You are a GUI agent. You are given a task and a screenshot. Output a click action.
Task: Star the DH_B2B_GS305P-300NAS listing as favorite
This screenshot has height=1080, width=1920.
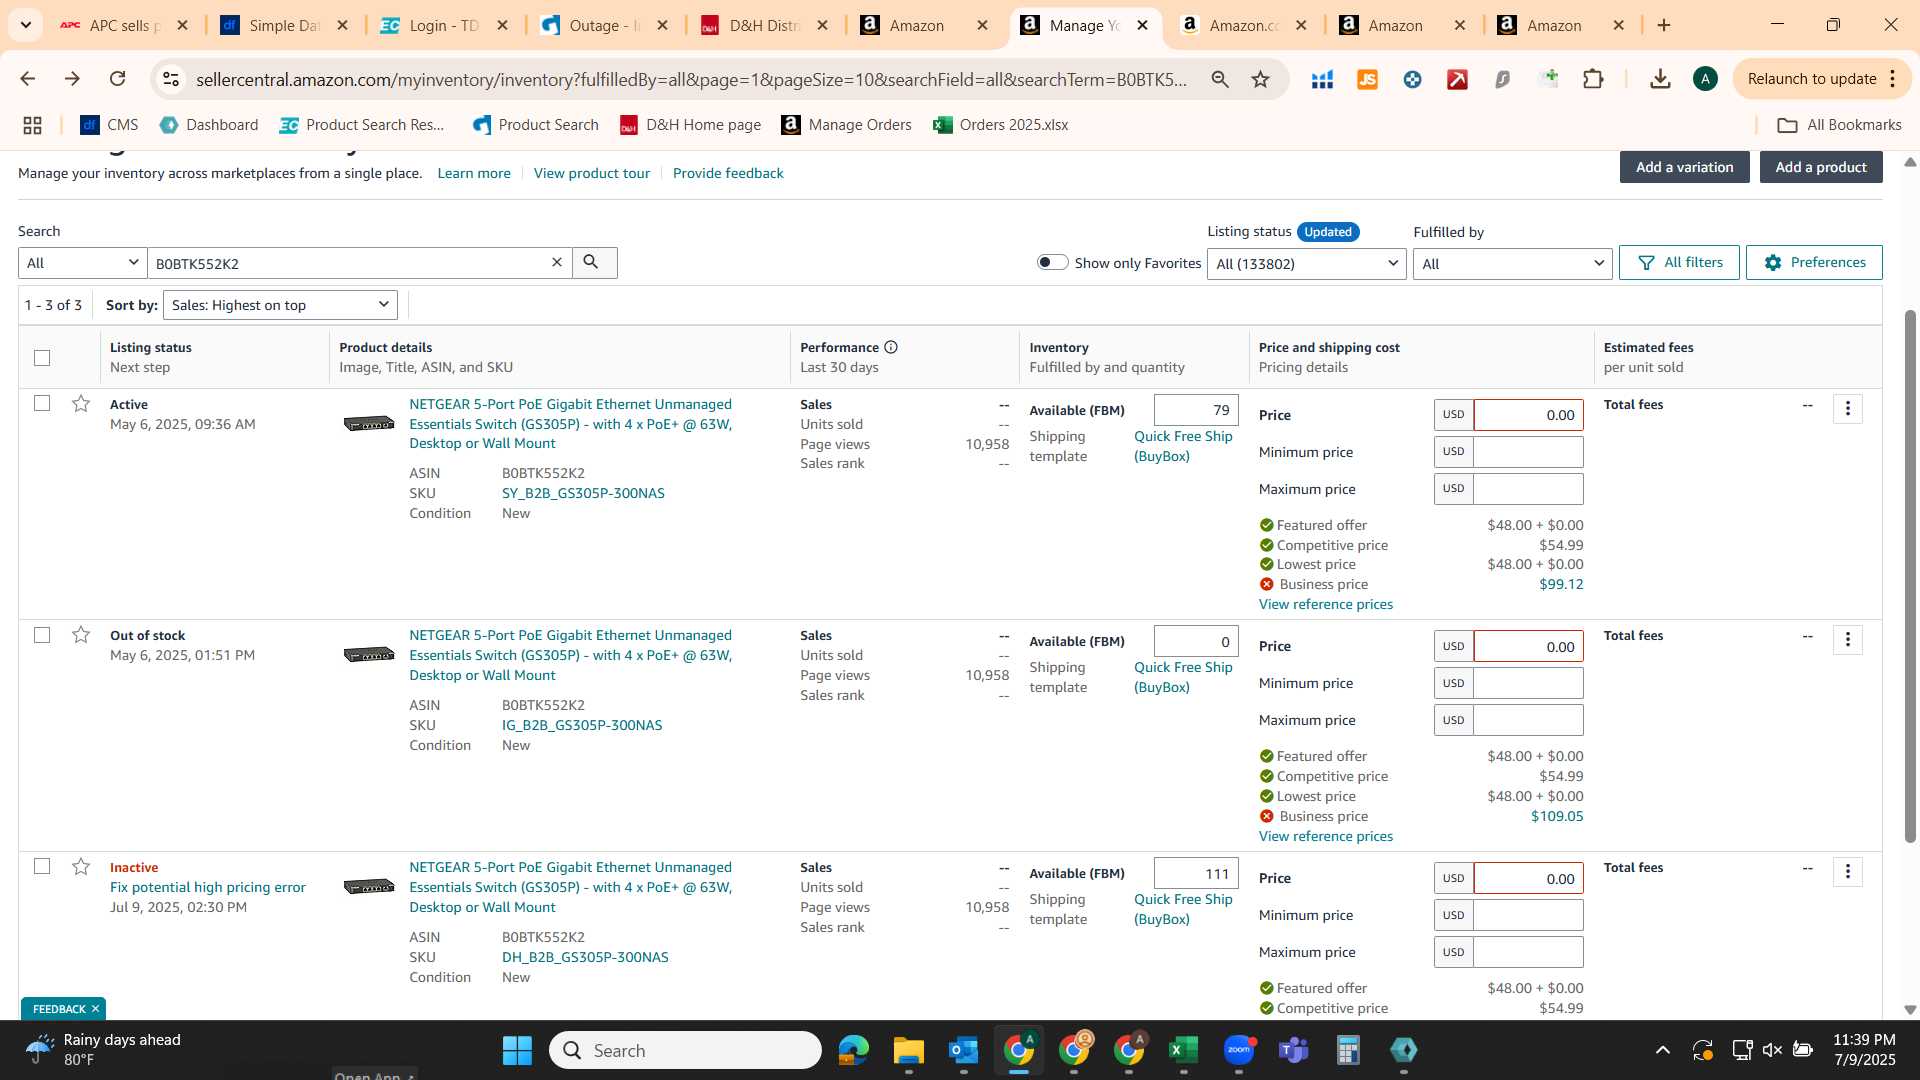pos(81,867)
